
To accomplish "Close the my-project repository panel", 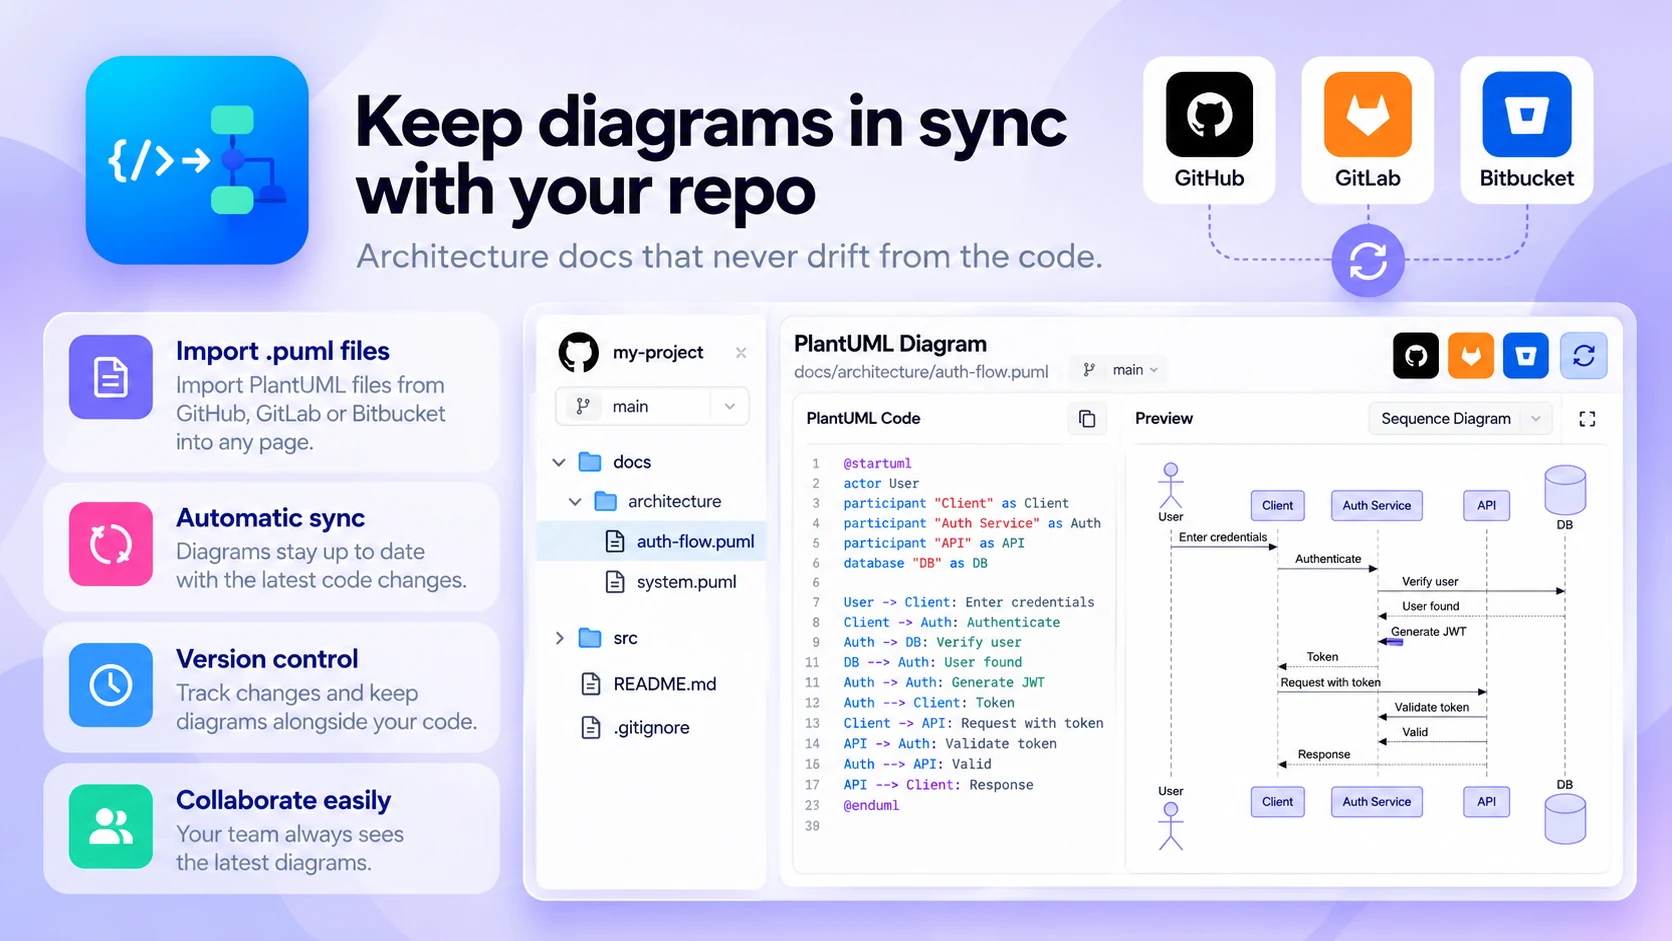I will click(x=741, y=353).
